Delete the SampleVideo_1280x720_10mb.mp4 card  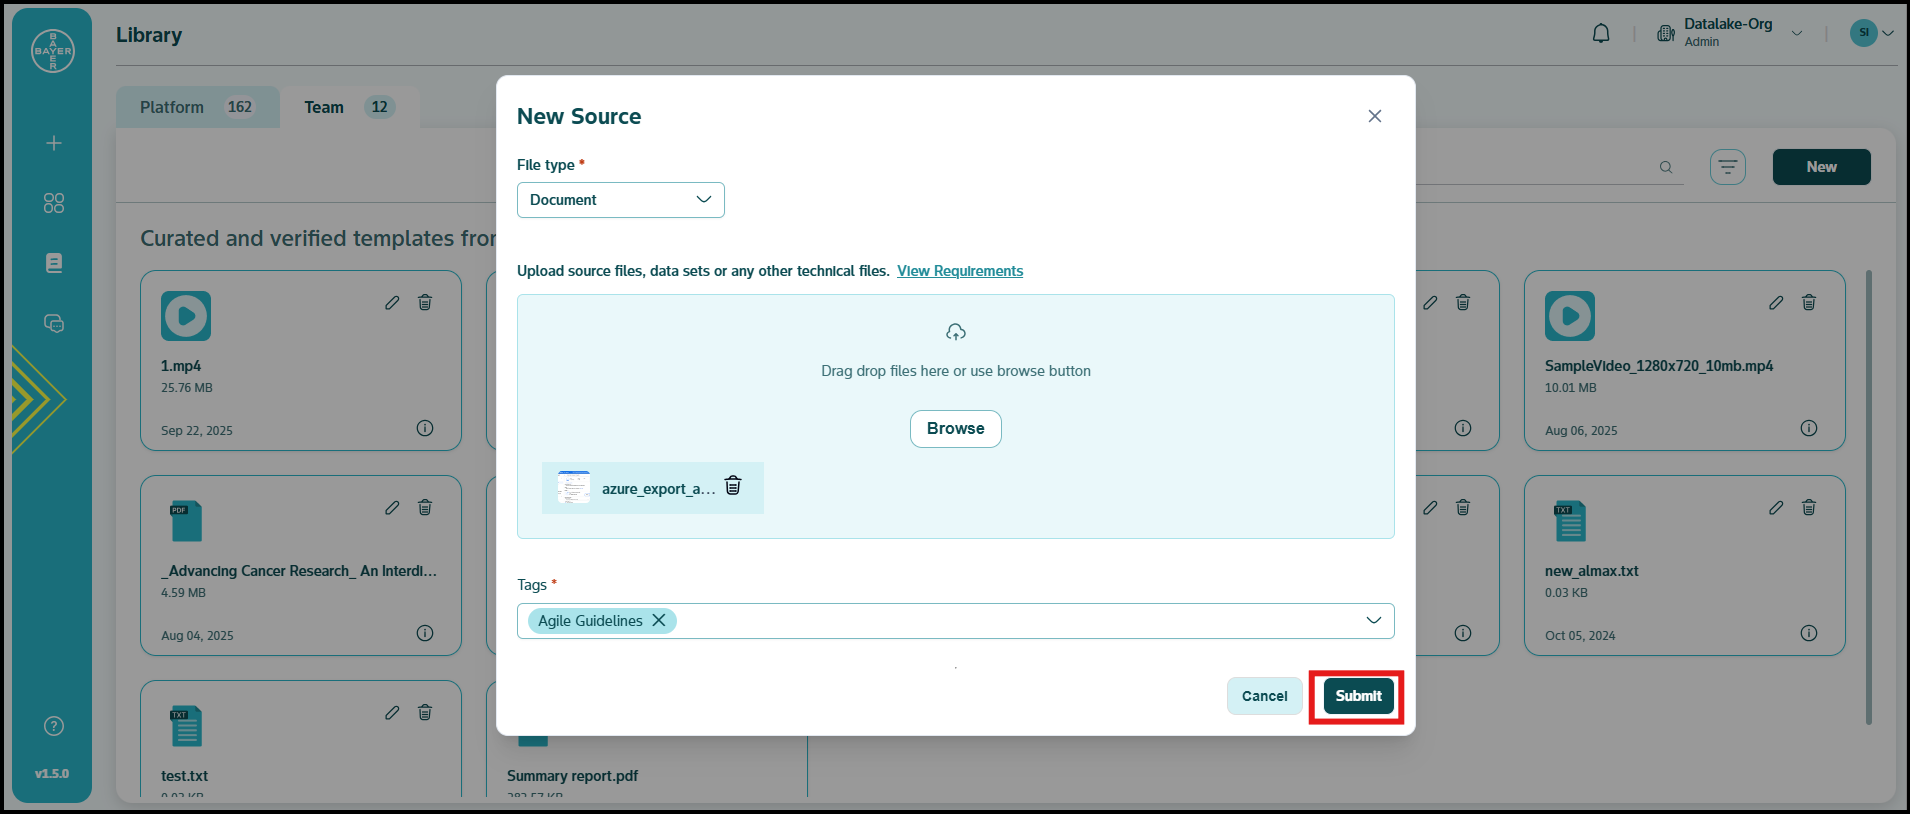(x=1809, y=302)
